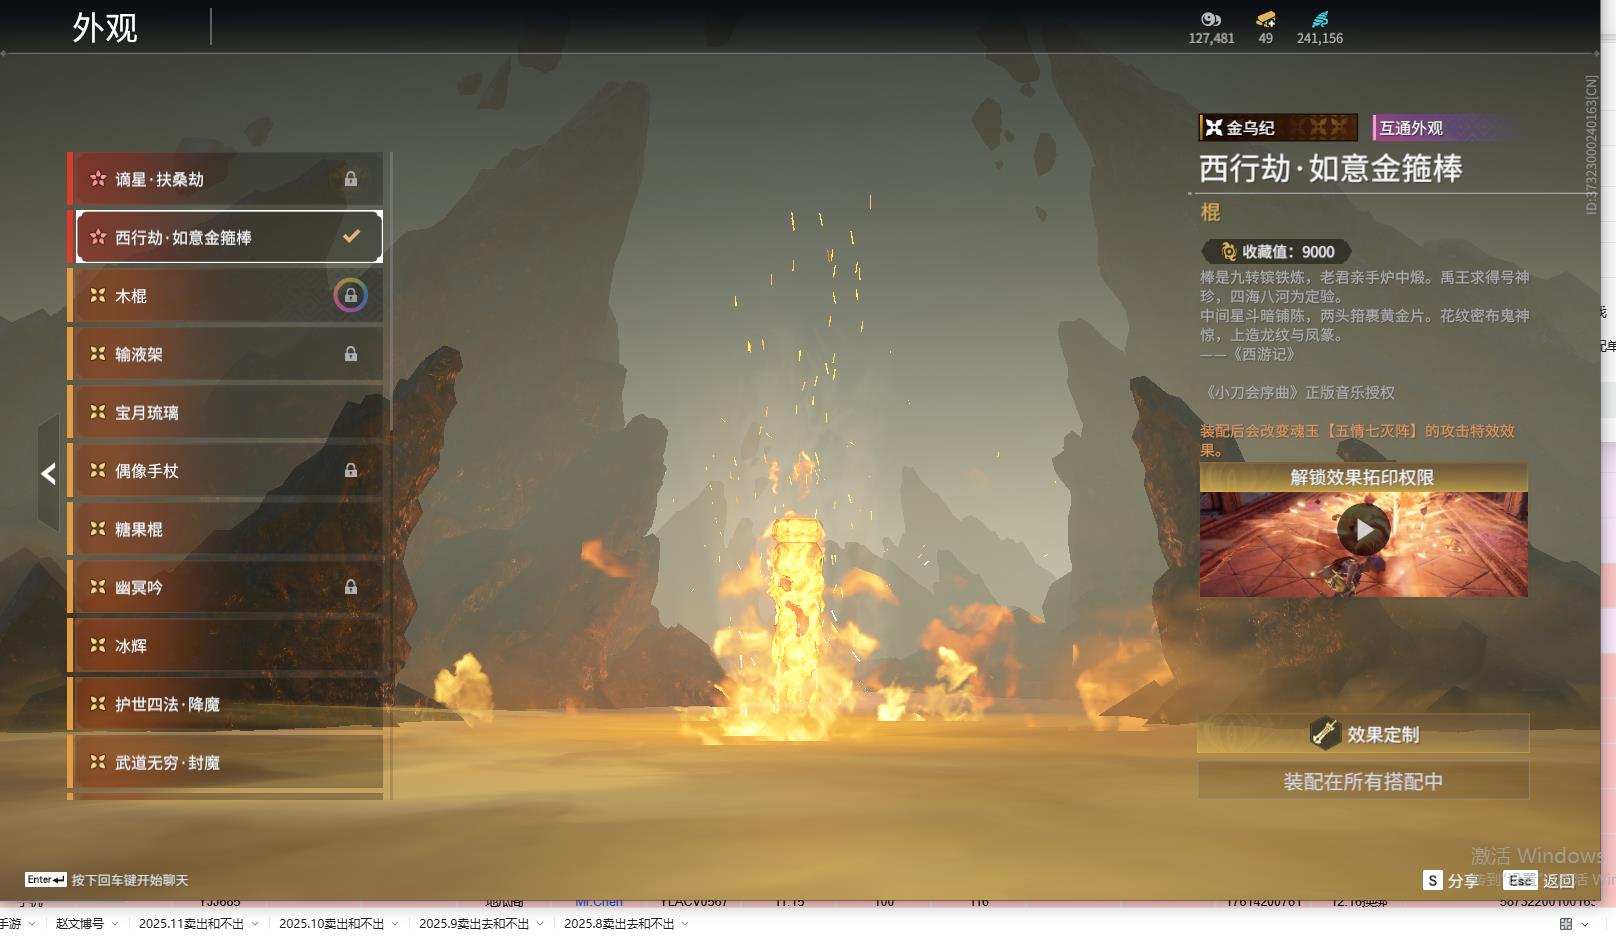Image resolution: width=1616 pixels, height=939 pixels.
Task: Click the gold emblem icon beside 偶像手杖
Action: tap(98, 469)
